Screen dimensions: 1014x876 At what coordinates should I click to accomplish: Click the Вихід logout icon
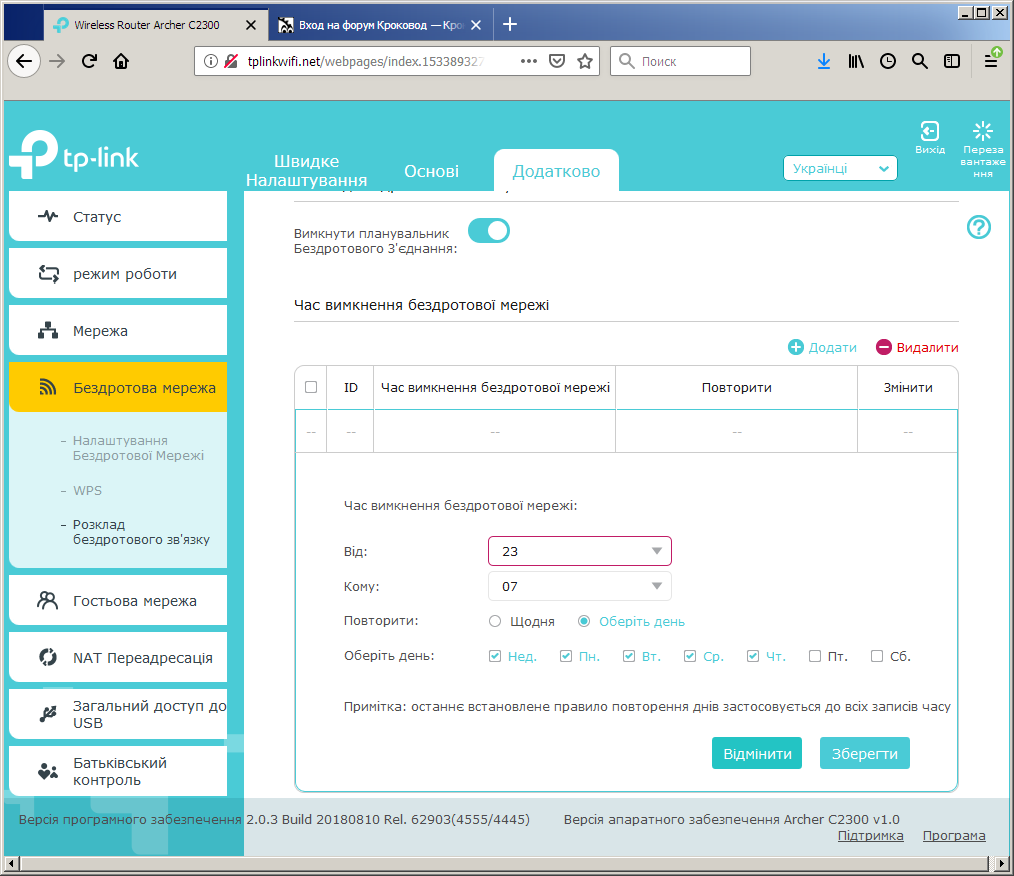[x=929, y=131]
